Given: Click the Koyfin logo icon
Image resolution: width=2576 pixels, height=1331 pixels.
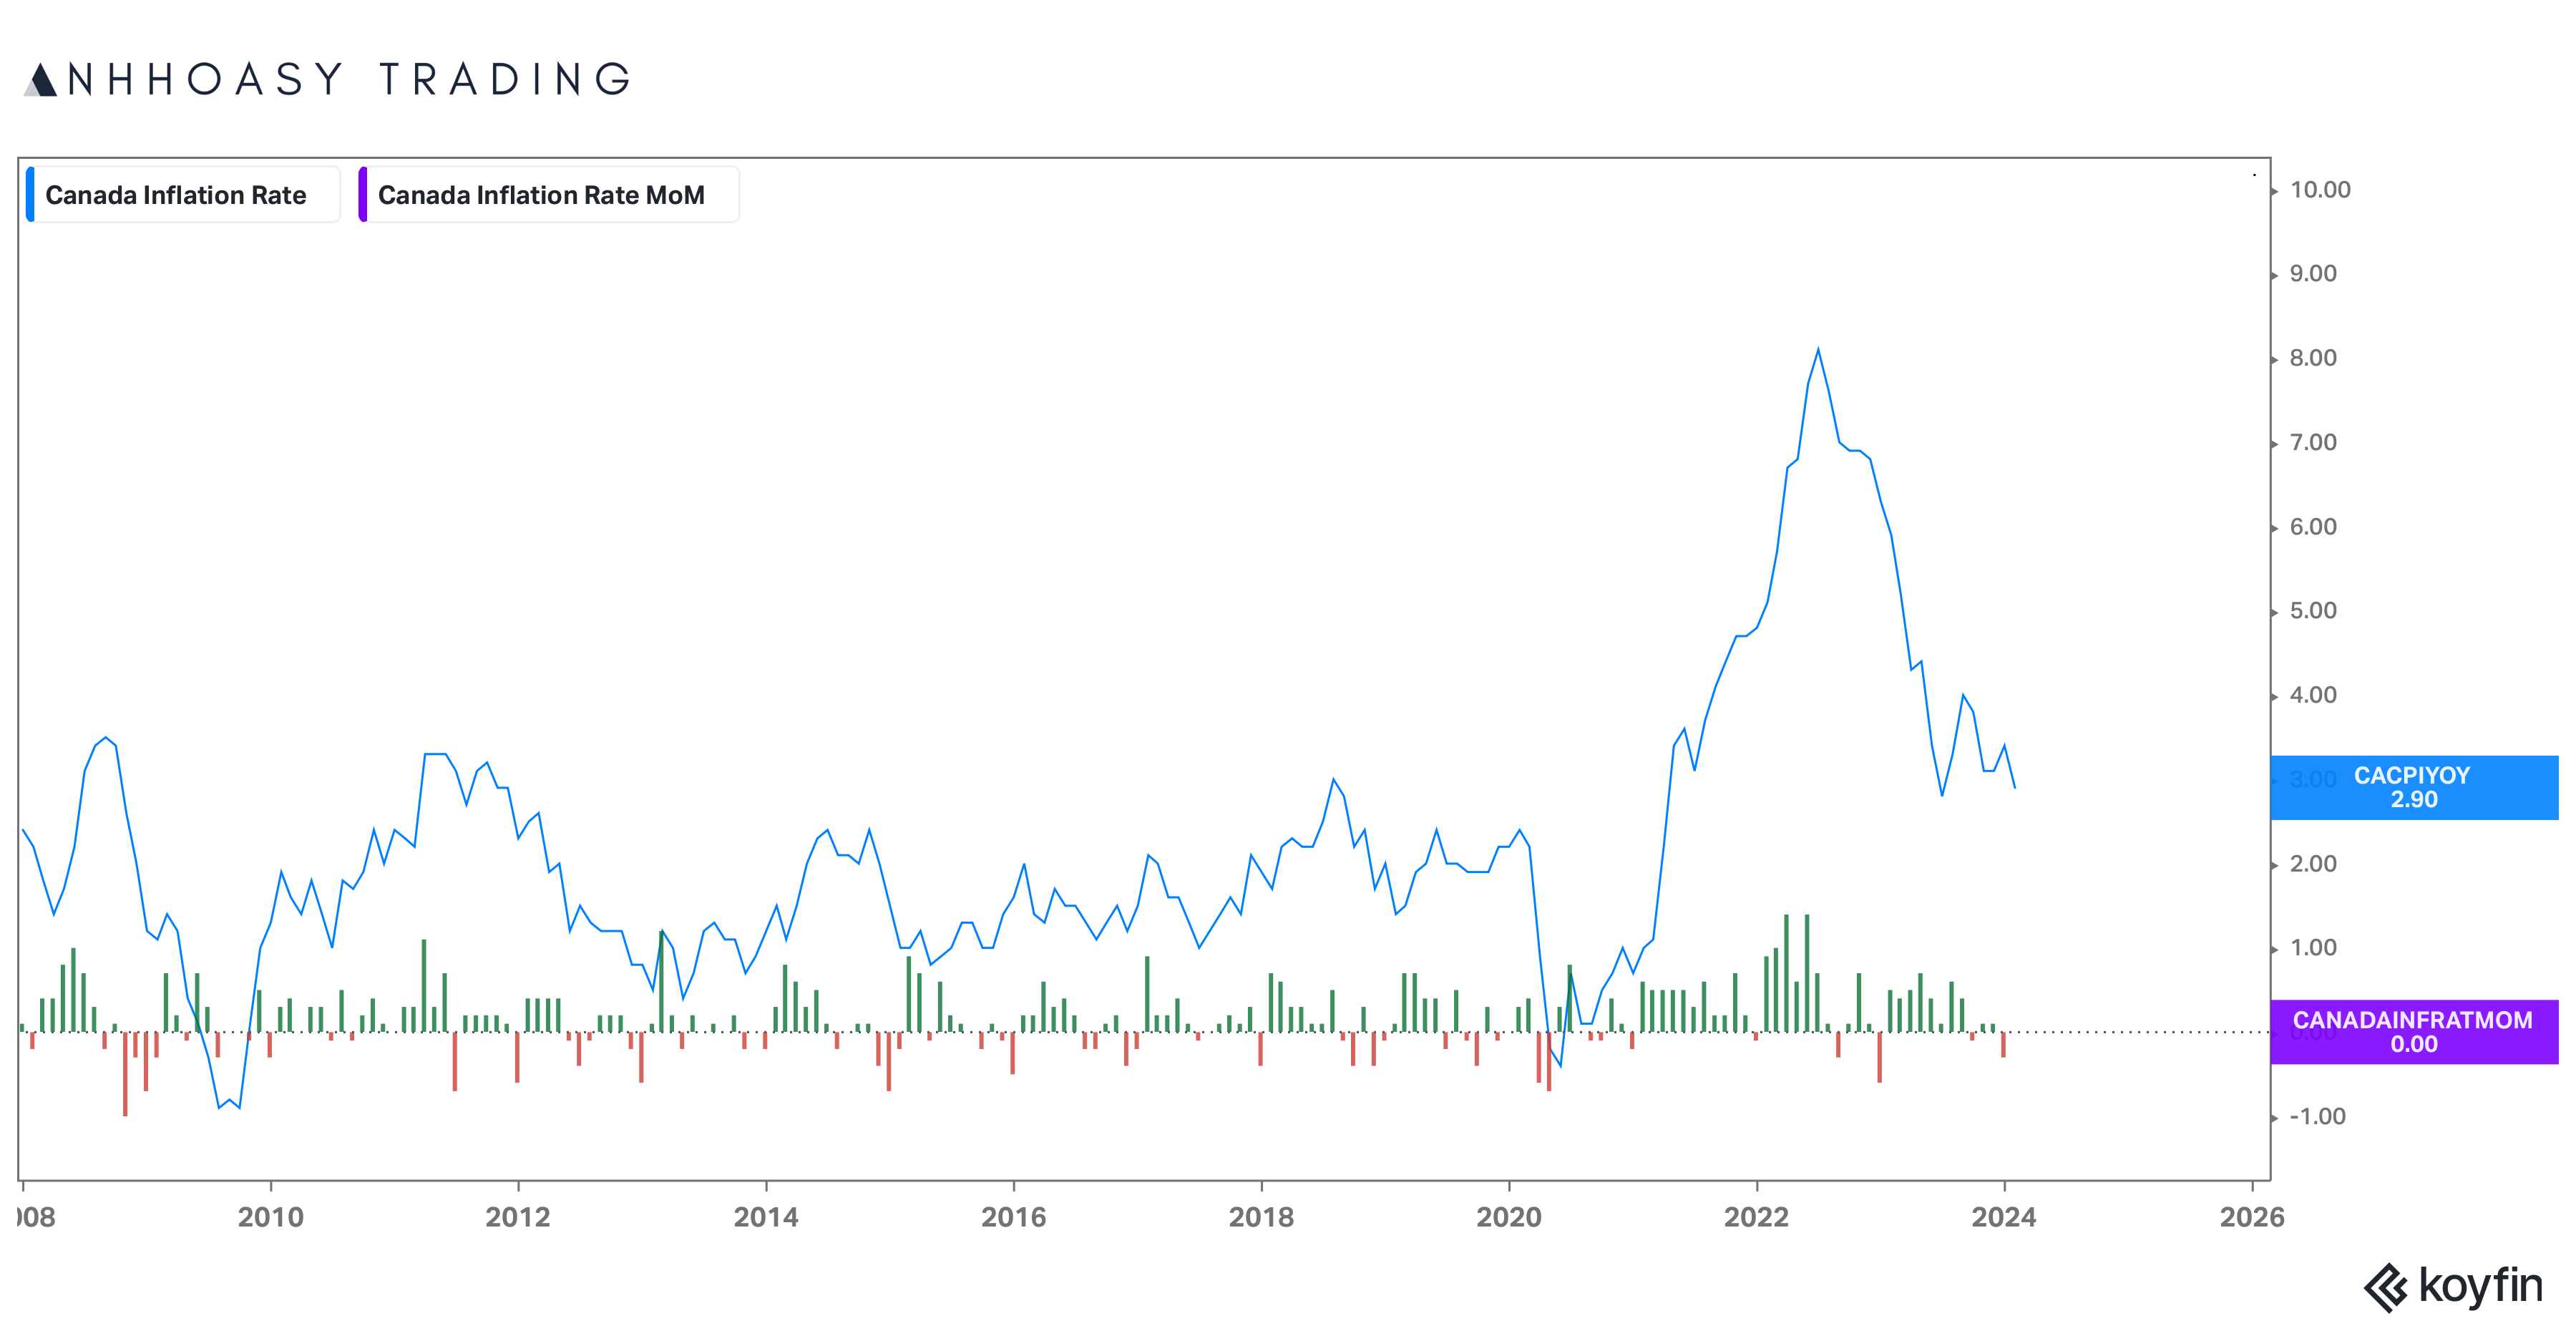Looking at the screenshot, I should click(2386, 1287).
